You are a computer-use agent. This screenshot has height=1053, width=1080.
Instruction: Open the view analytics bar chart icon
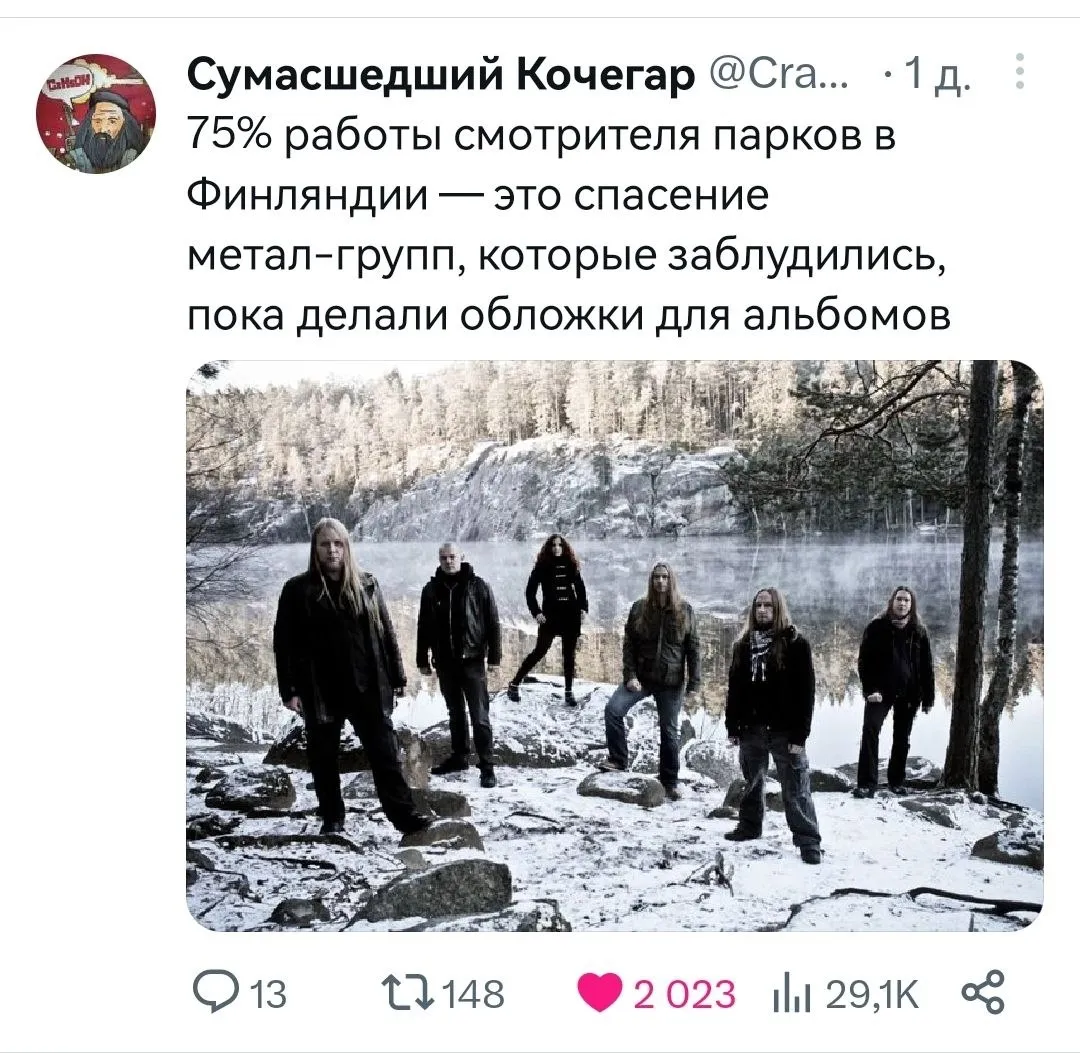point(793,994)
